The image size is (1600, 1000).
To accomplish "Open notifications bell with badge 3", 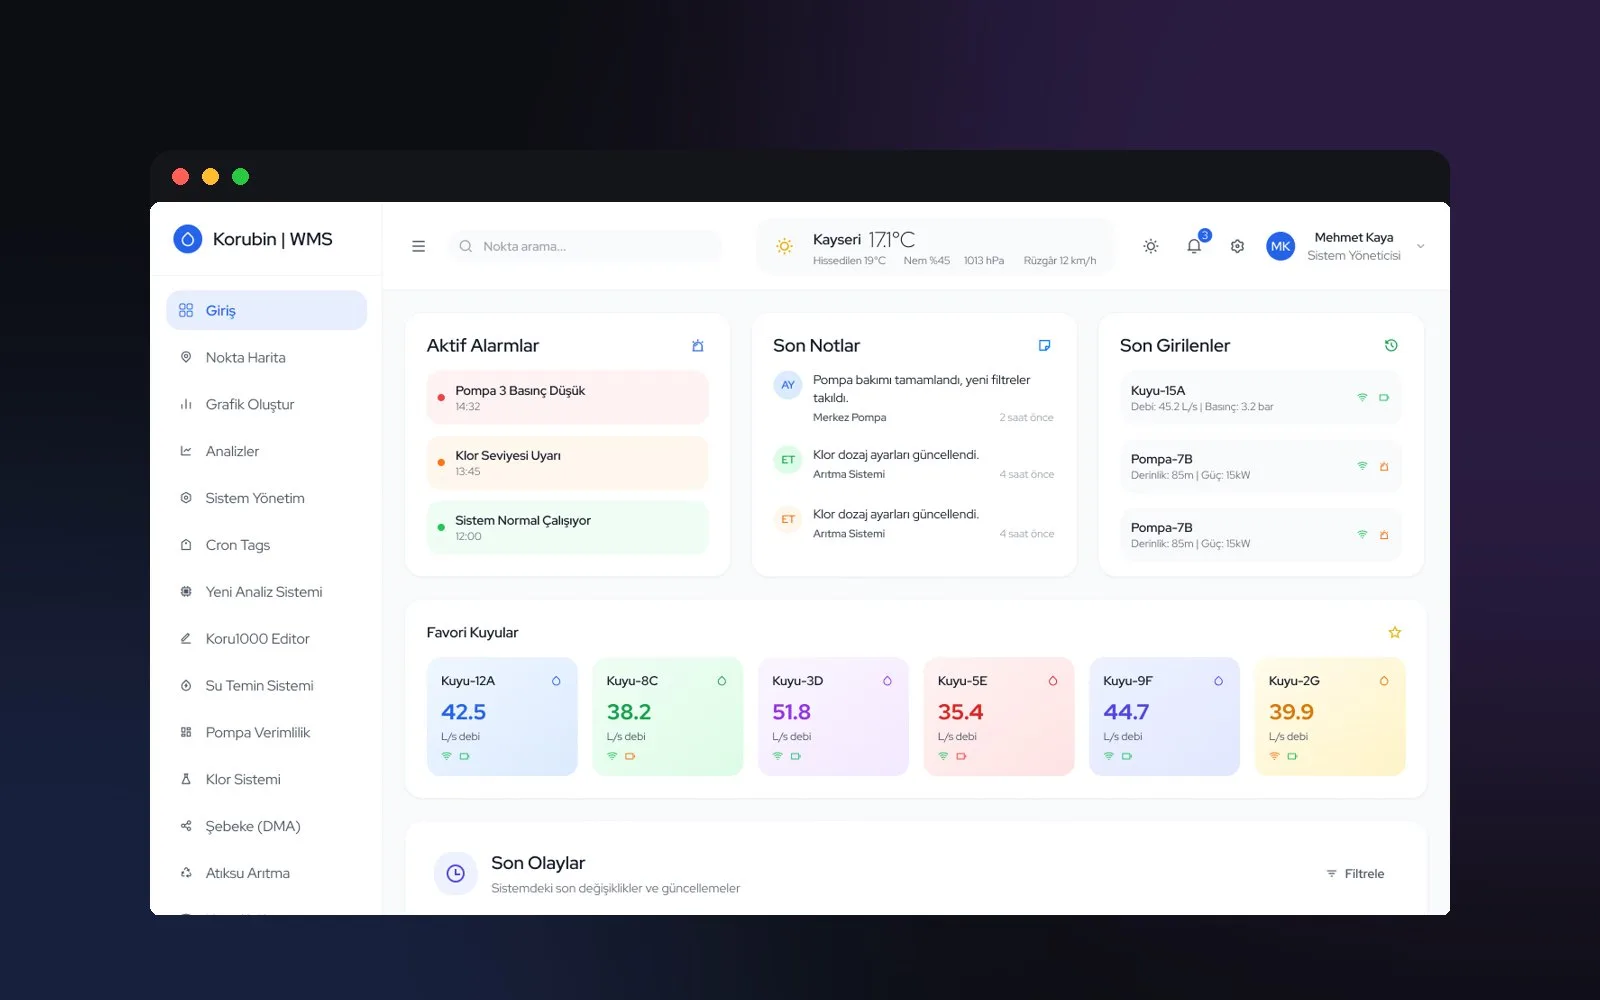I will (x=1195, y=245).
